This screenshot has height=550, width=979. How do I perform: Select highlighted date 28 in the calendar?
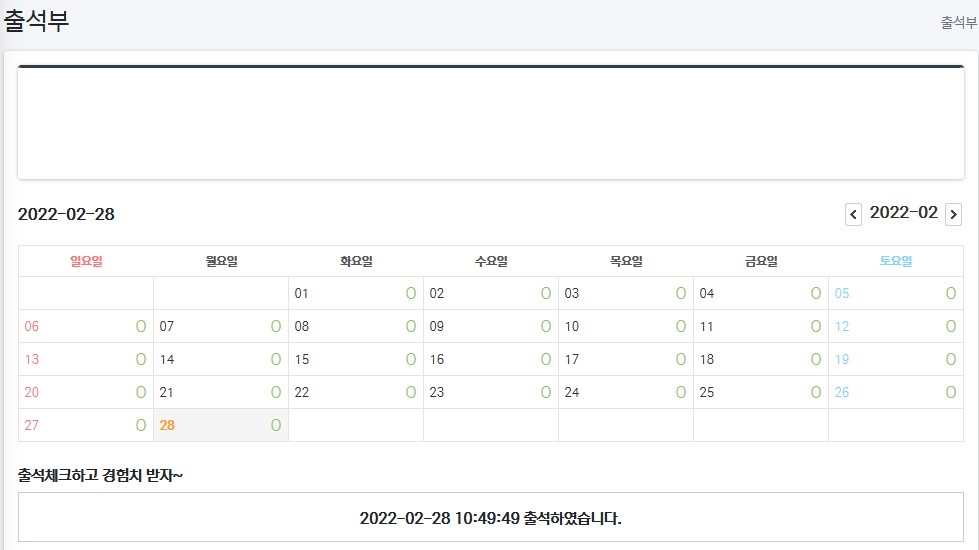click(x=167, y=425)
